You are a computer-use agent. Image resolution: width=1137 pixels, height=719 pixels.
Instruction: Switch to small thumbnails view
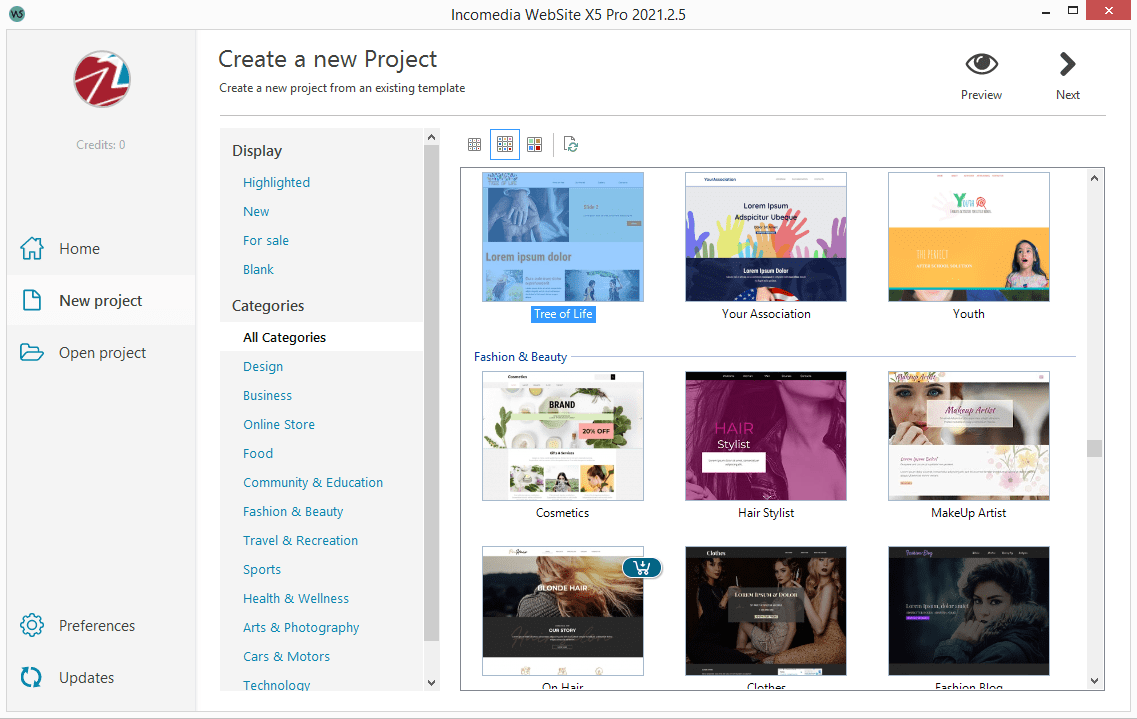475,145
